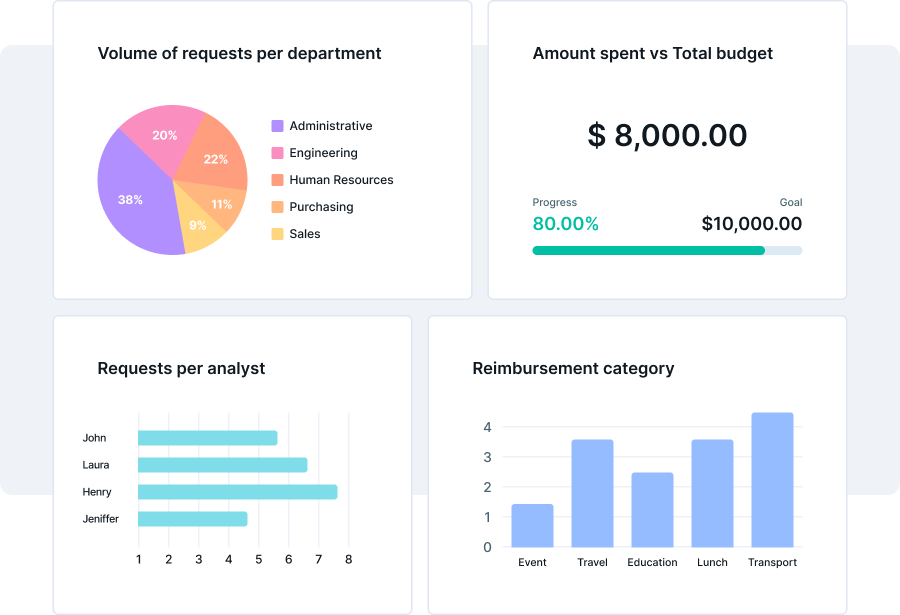Select the yellow Sales legend swatch
900x615 pixels.
(x=277, y=234)
